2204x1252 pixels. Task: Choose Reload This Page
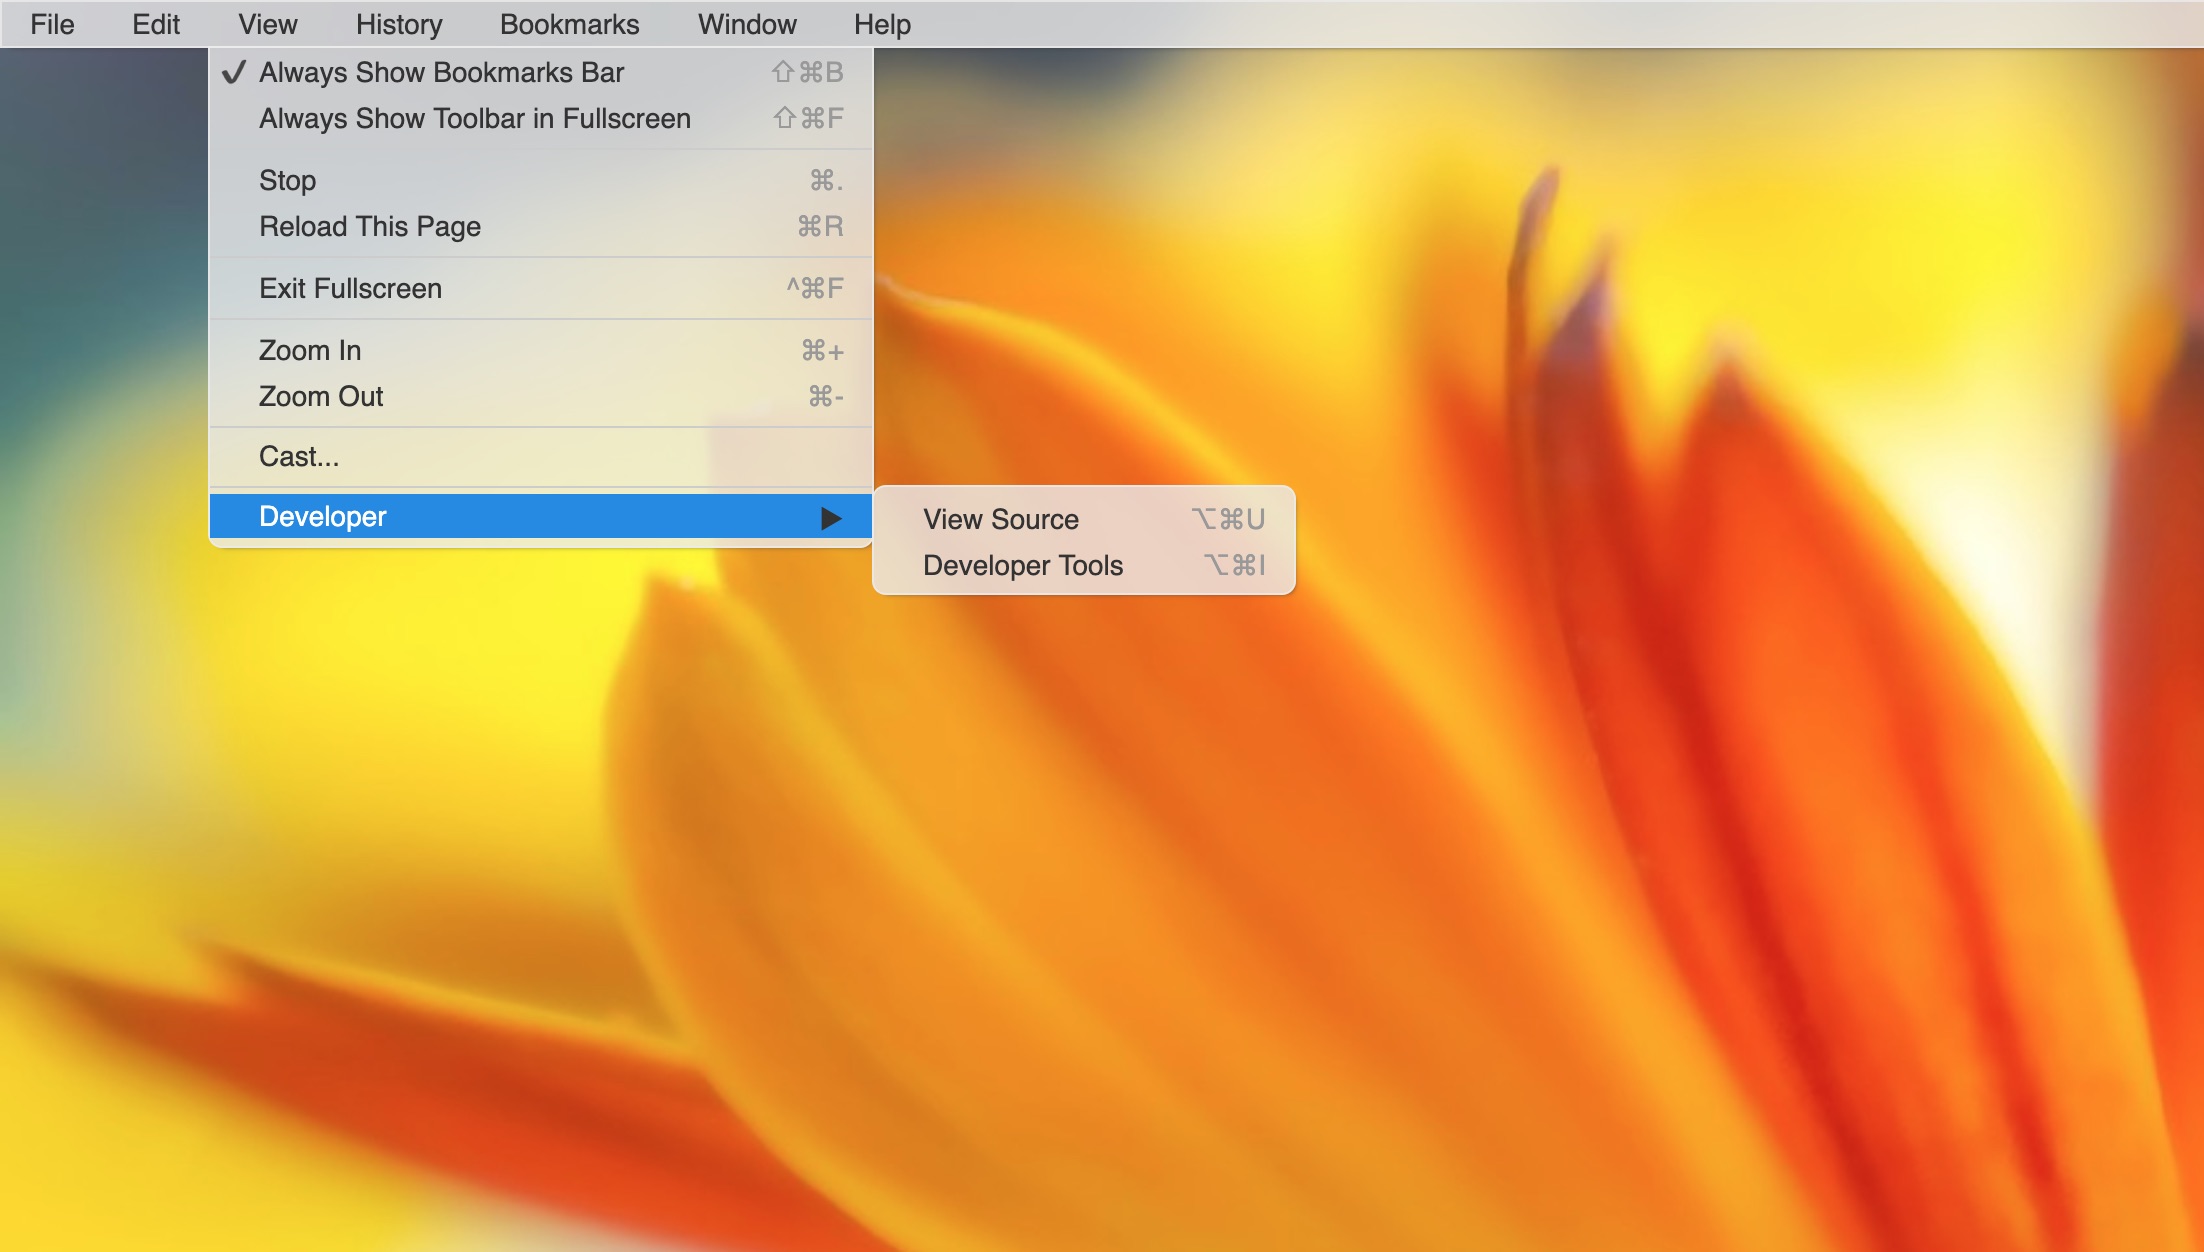(x=370, y=226)
